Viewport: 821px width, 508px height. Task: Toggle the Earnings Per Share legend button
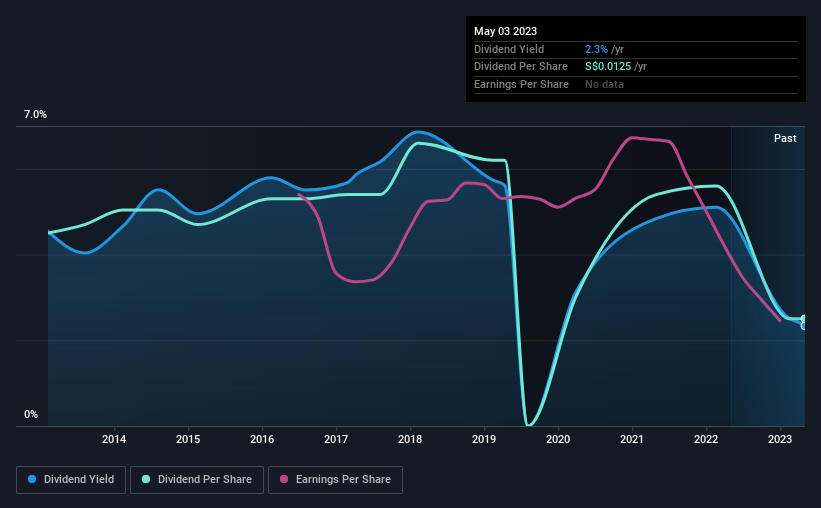335,480
